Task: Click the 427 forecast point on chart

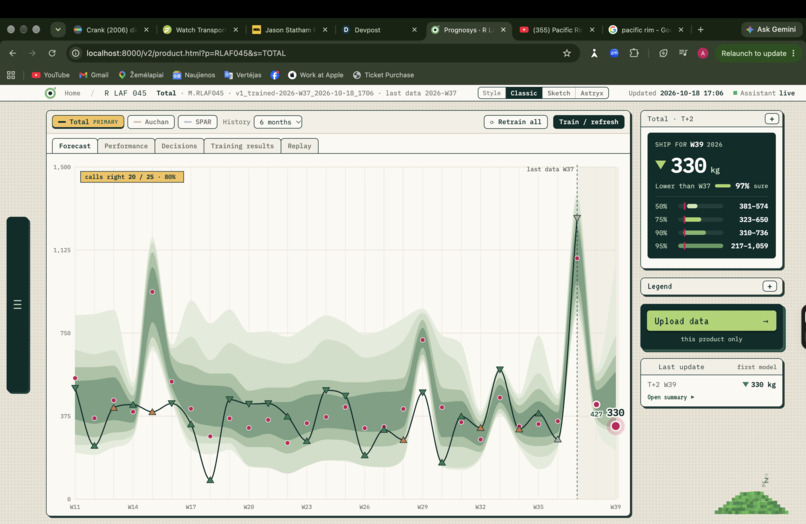Action: tap(596, 405)
